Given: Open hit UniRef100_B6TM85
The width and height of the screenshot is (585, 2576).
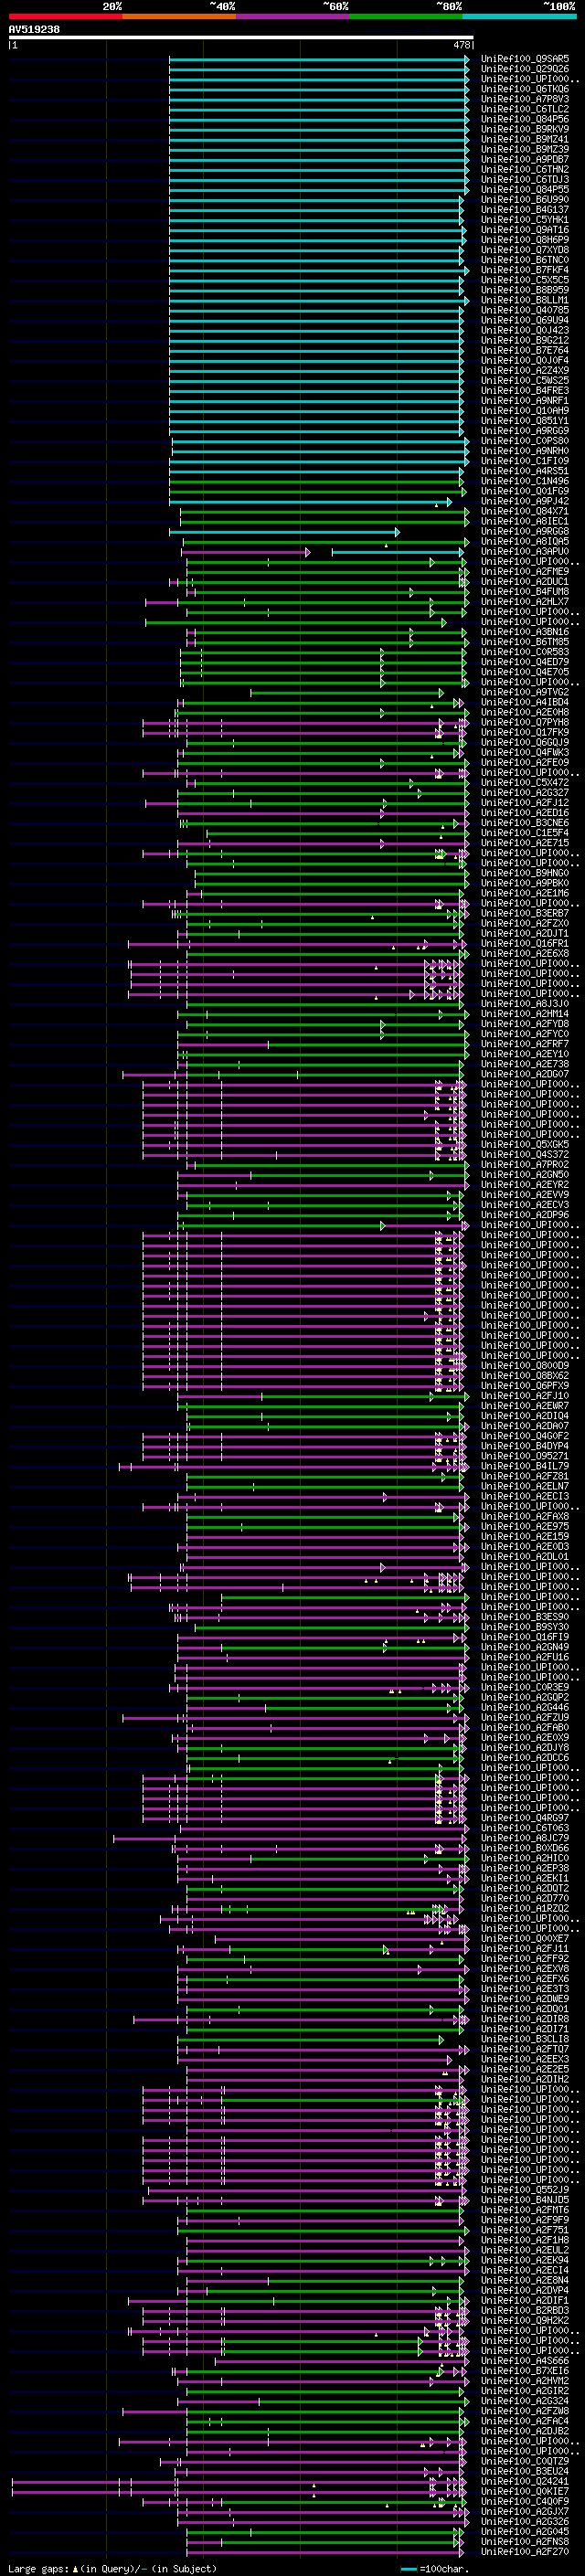Looking at the screenshot, I should click(x=525, y=642).
